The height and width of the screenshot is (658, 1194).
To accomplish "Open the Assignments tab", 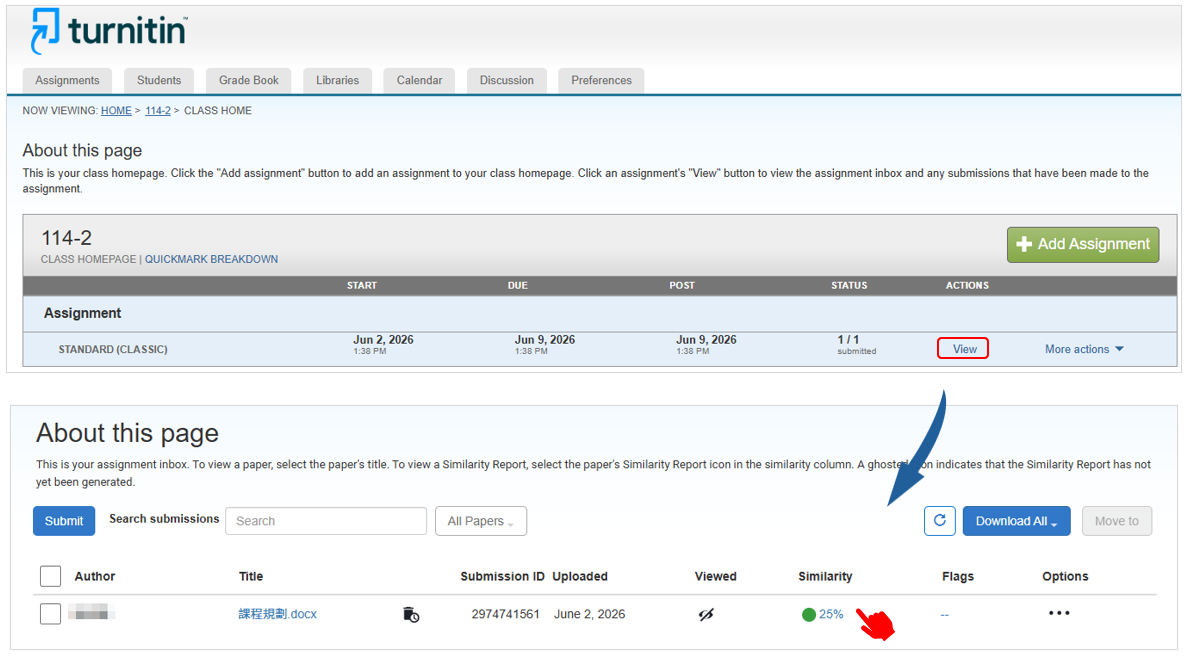I will pos(67,81).
